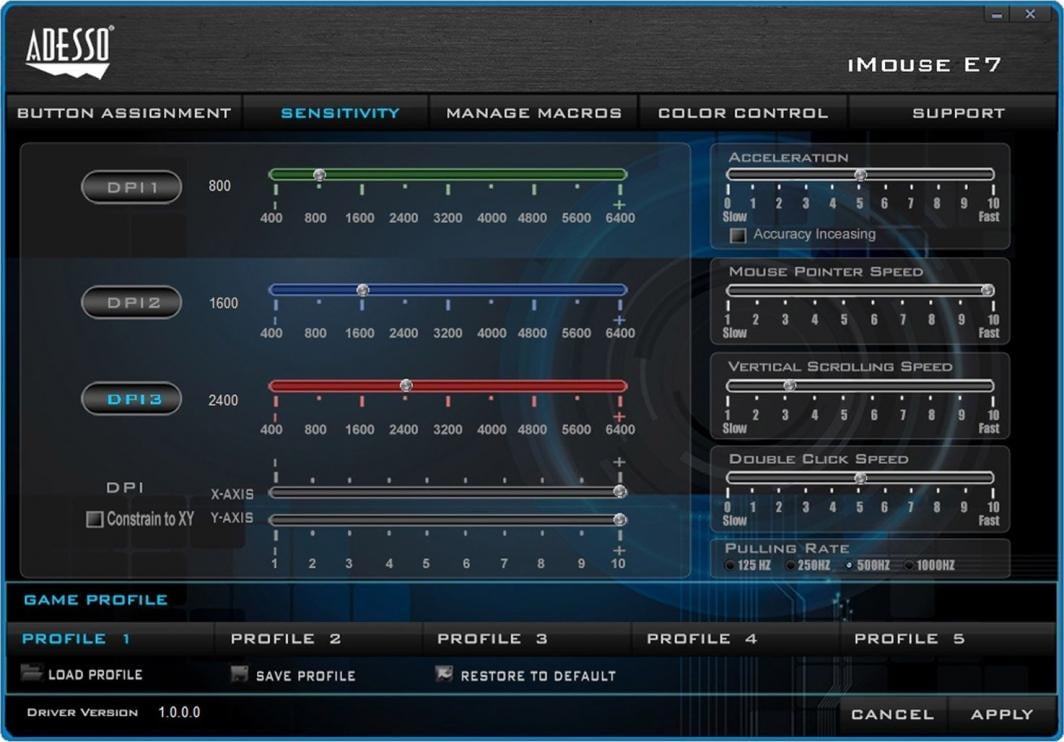Click the Double Click Speed slider handle
The height and width of the screenshot is (742, 1064).
point(860,478)
